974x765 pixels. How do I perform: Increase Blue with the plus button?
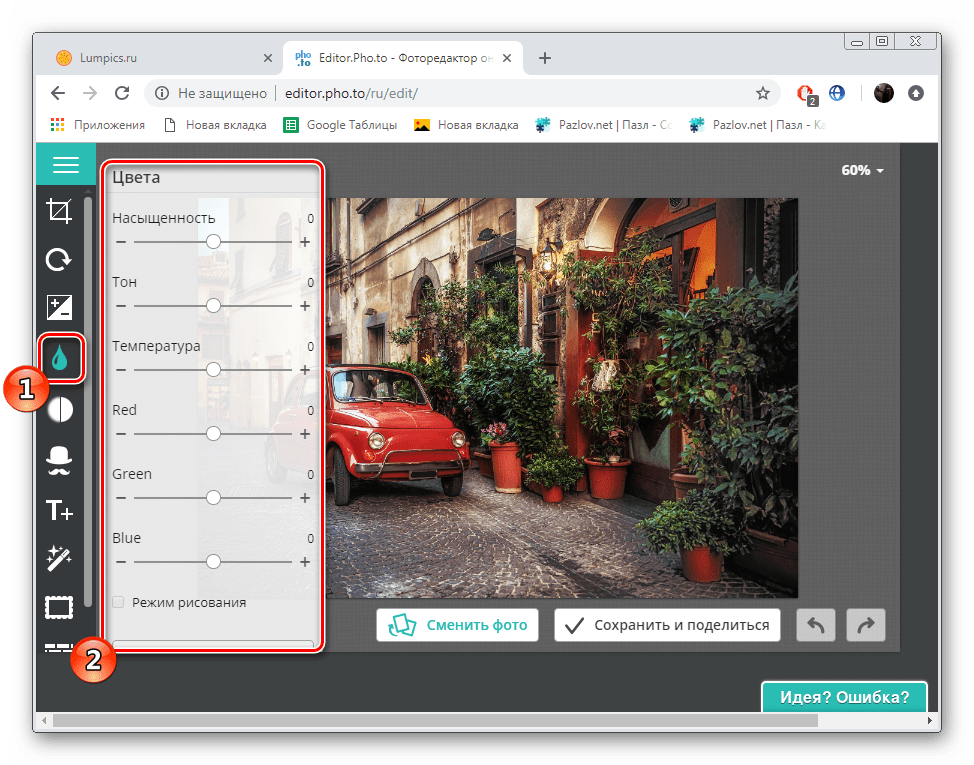pyautogui.click(x=305, y=562)
